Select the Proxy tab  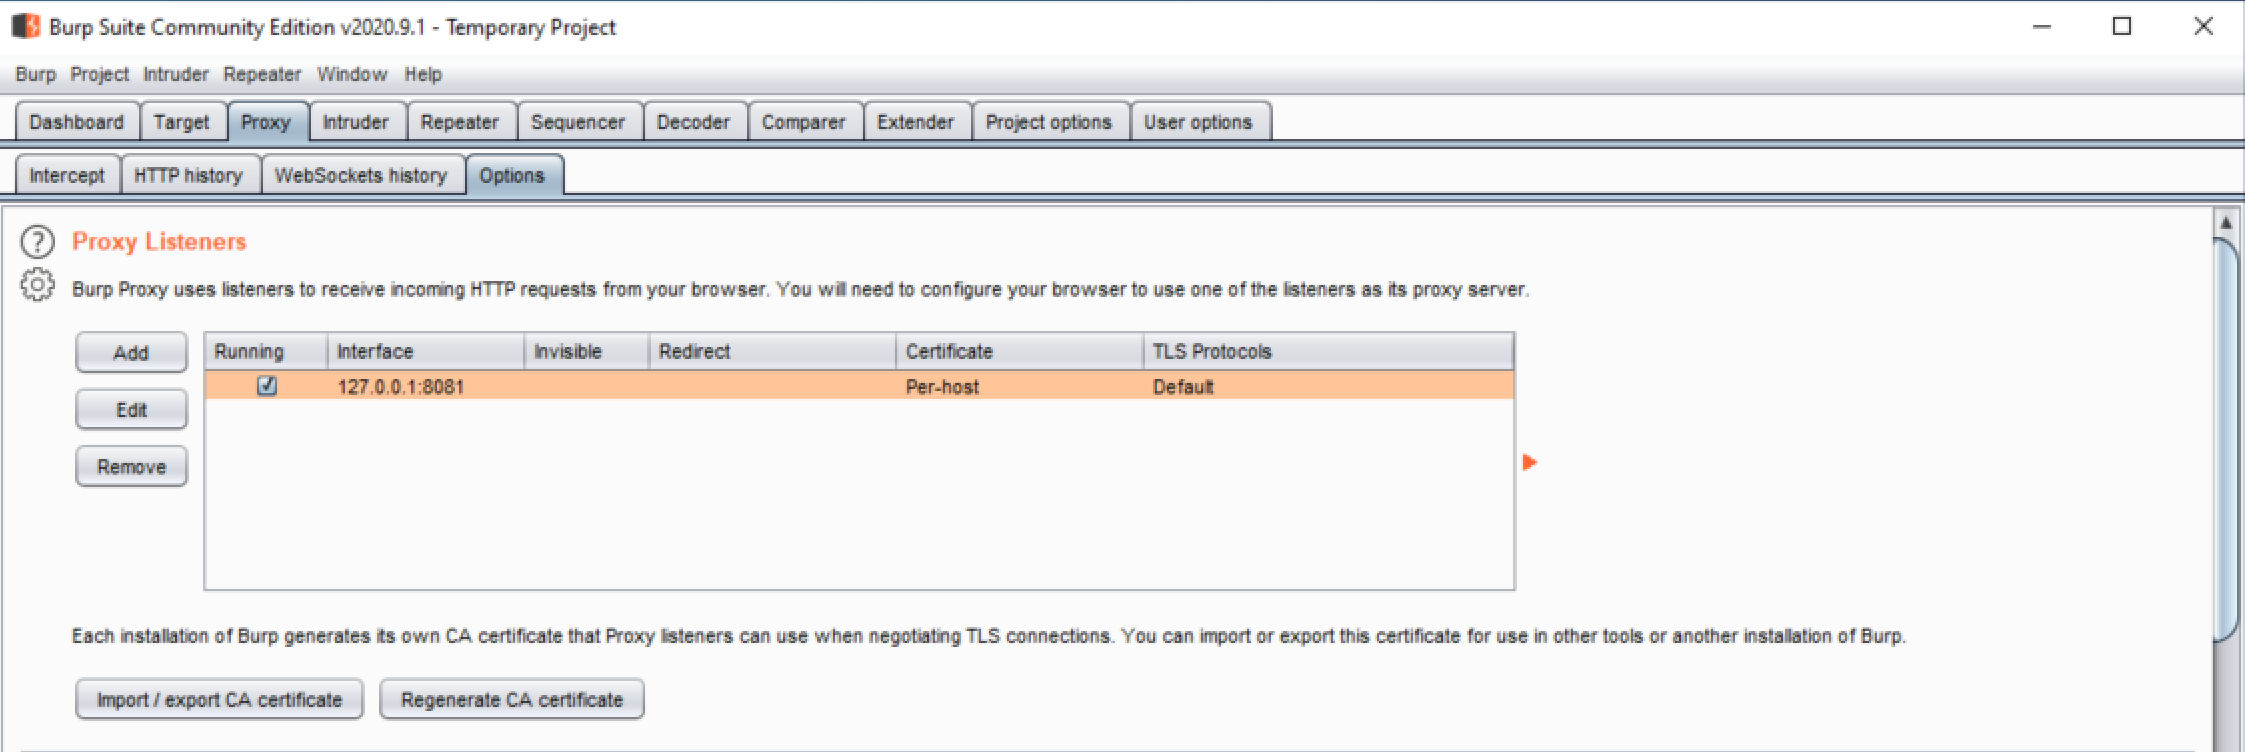(267, 122)
